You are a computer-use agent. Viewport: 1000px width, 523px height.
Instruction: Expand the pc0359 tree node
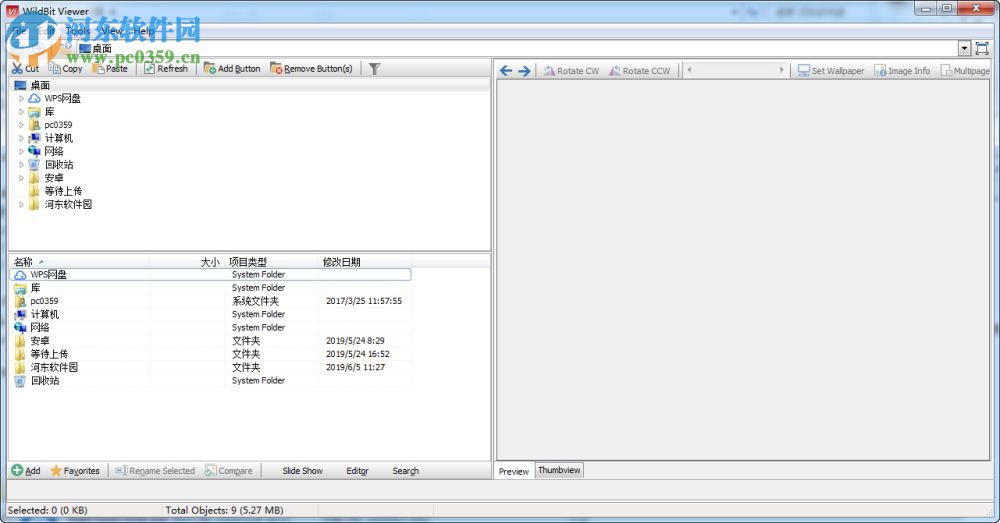coord(21,125)
